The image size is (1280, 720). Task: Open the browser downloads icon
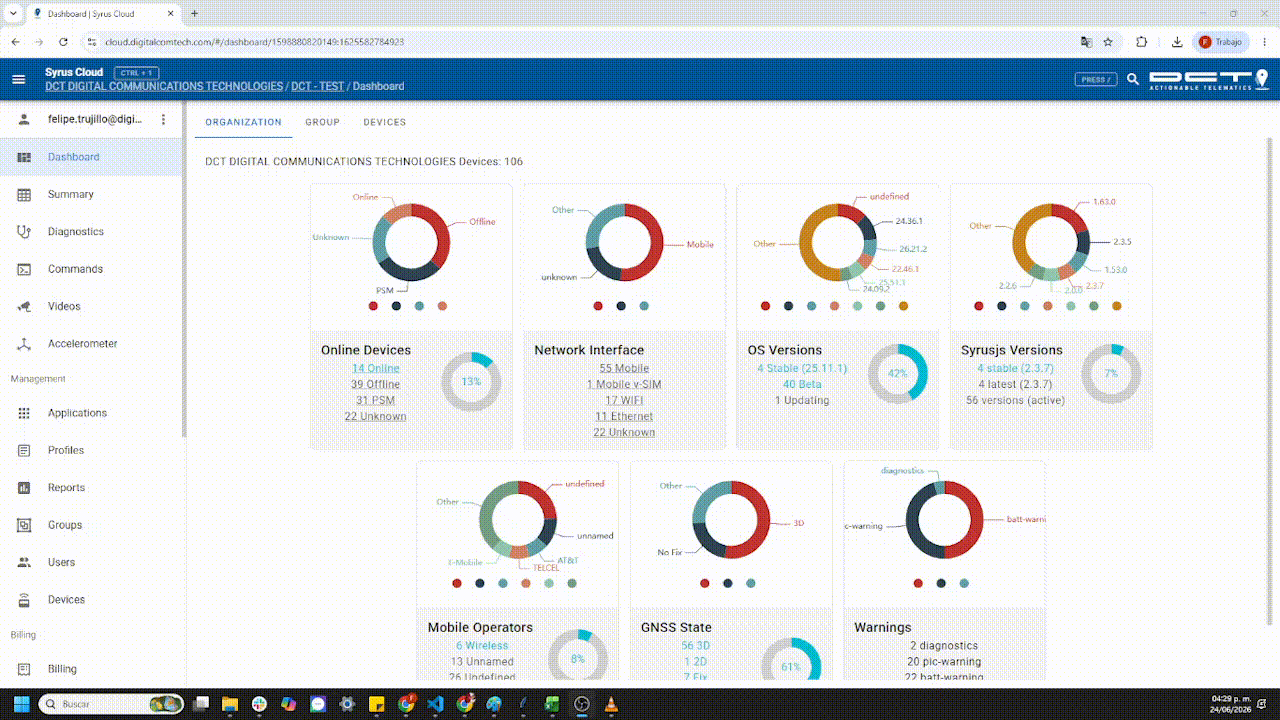coord(1177,42)
